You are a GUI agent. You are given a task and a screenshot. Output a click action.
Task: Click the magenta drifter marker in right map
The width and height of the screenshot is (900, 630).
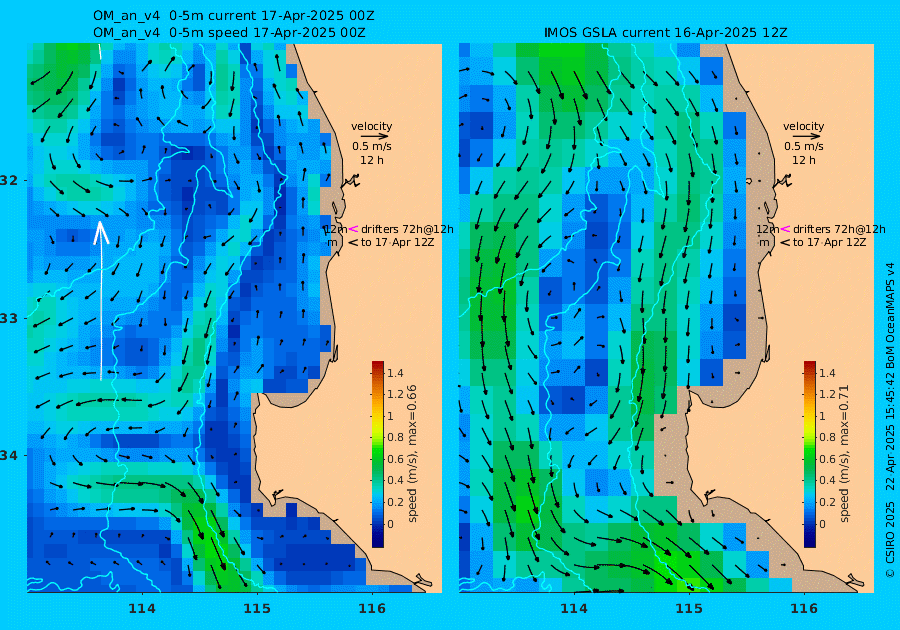point(785,229)
